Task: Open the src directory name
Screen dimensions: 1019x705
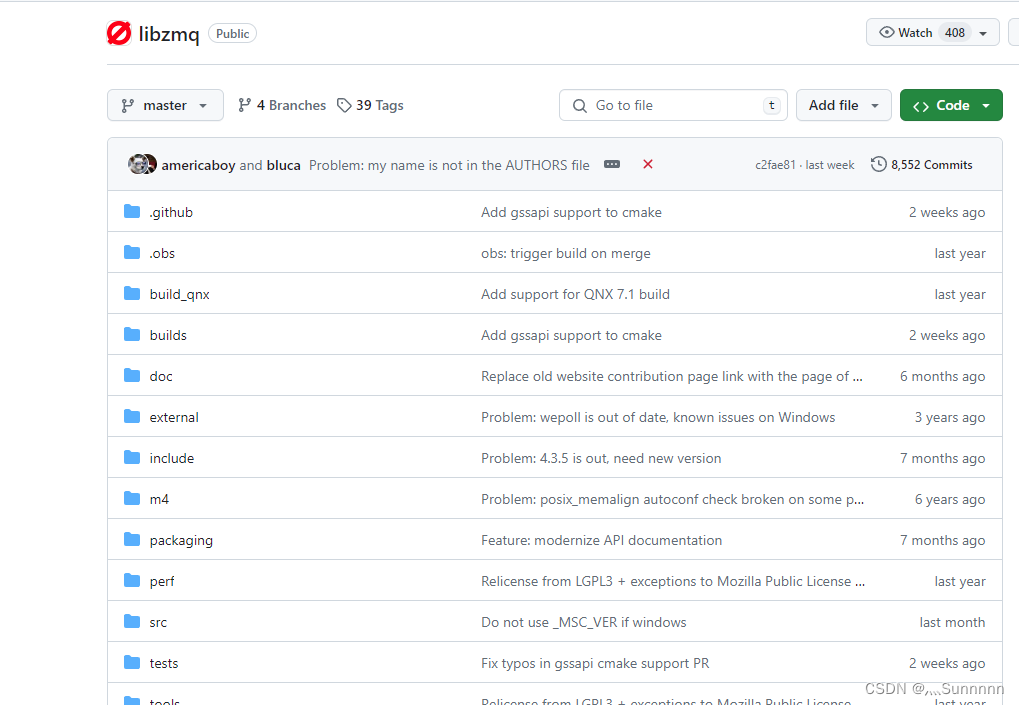Action: point(158,622)
